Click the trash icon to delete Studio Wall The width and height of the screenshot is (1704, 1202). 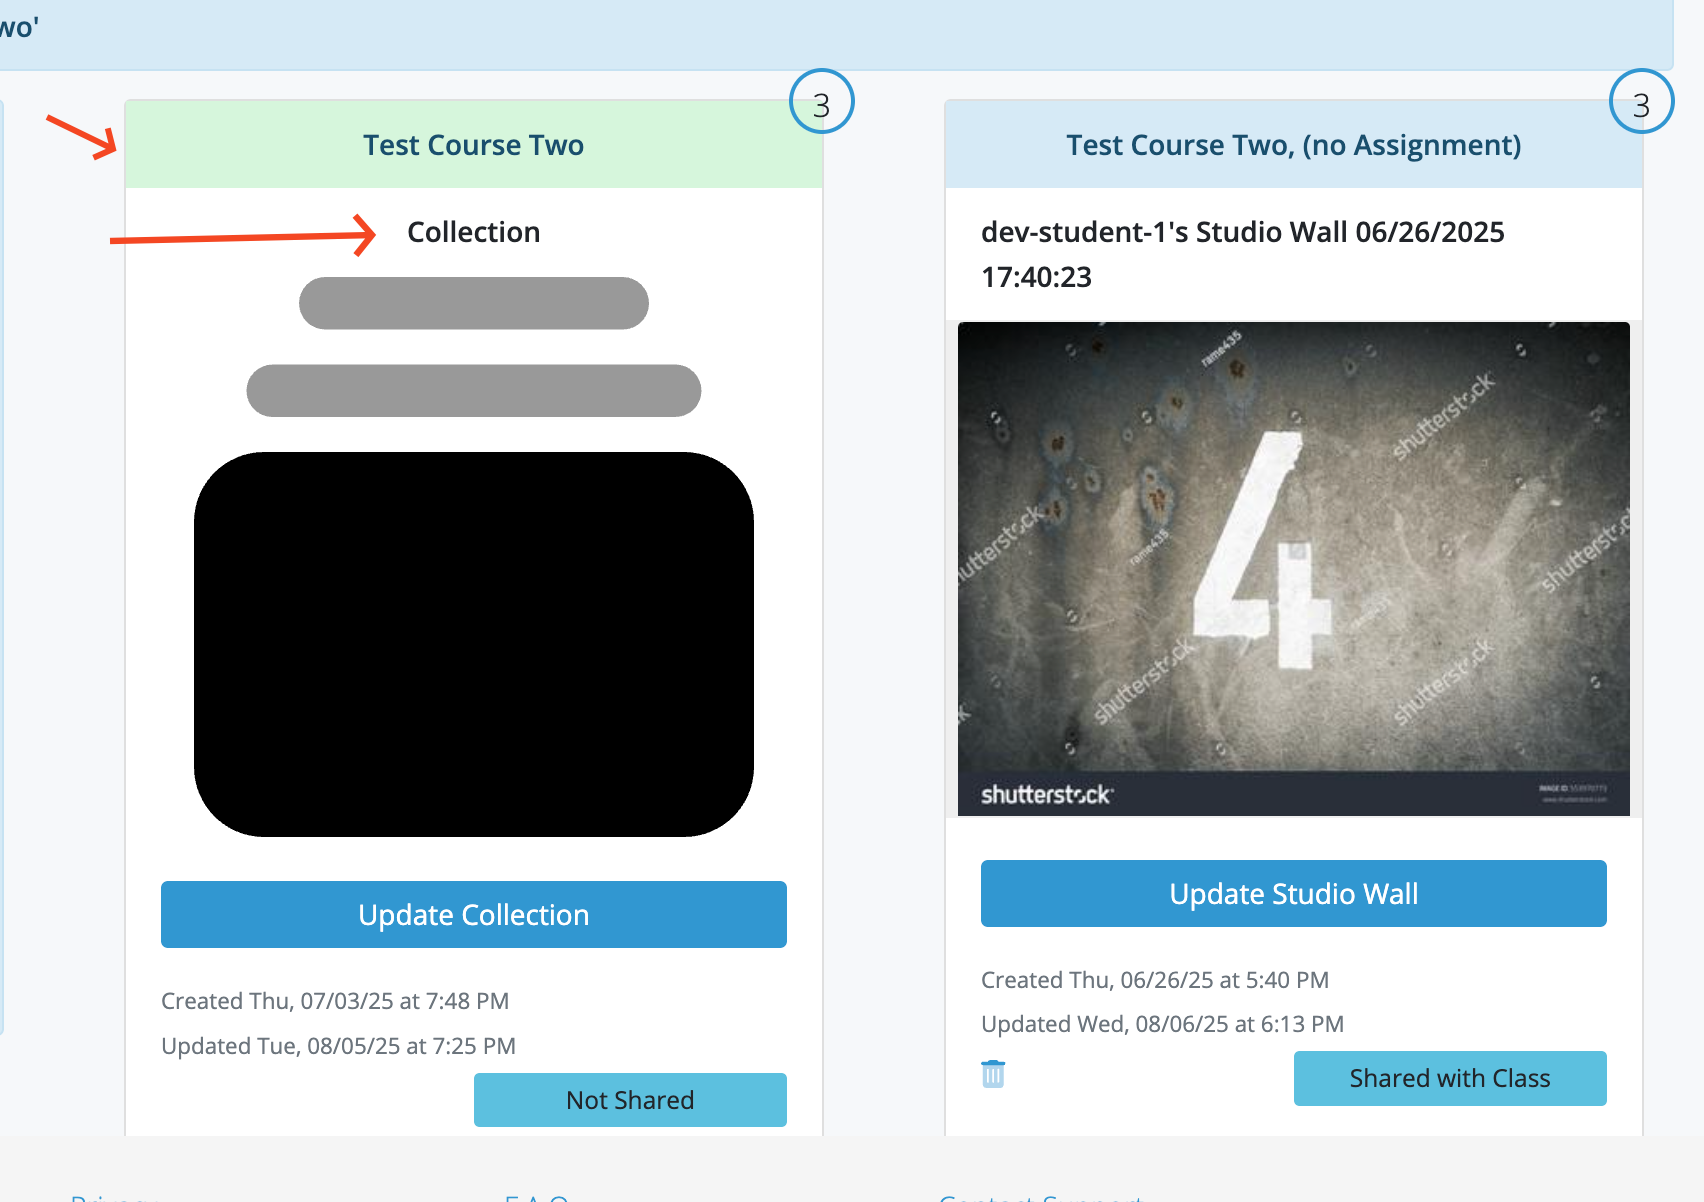point(992,1074)
